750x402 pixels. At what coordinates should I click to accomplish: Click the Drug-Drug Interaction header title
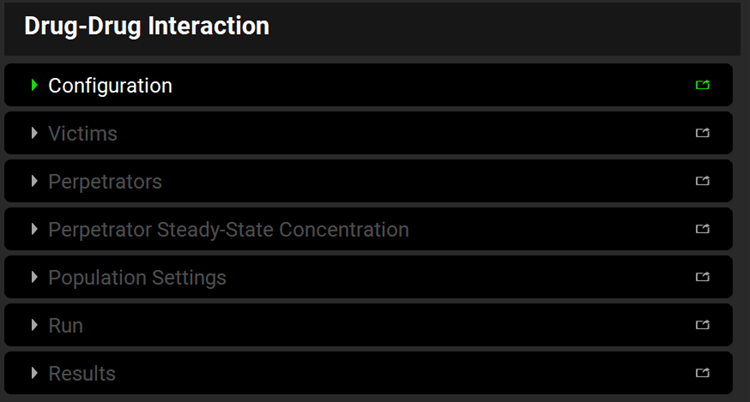(146, 26)
